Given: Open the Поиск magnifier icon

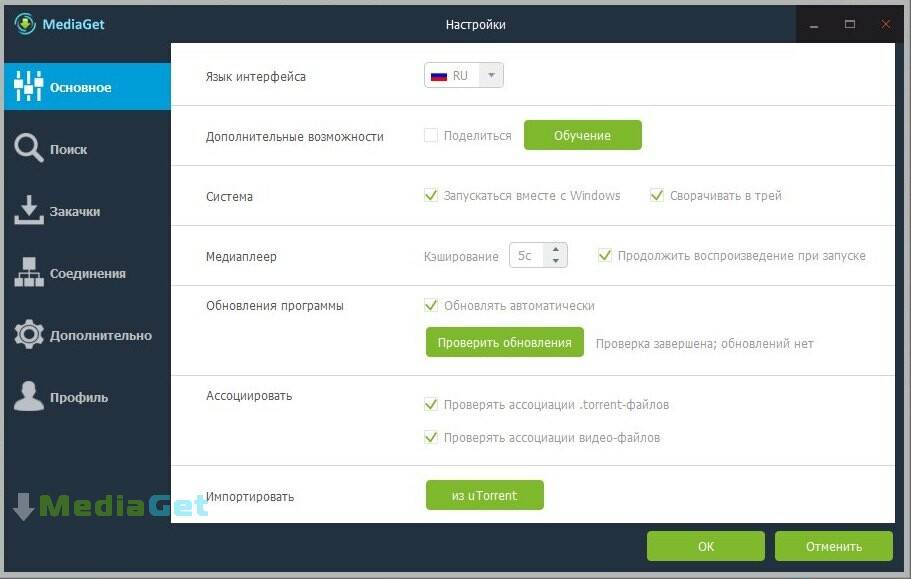Looking at the screenshot, I should click(x=28, y=149).
